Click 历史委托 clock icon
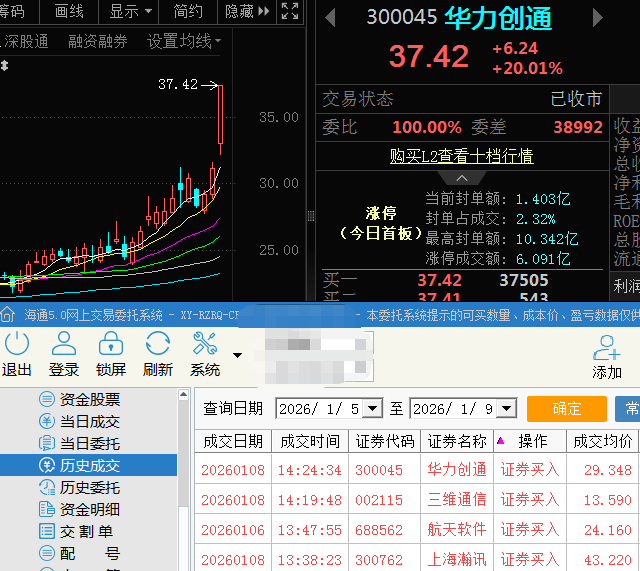Viewport: 640px width, 571px height. point(47,487)
